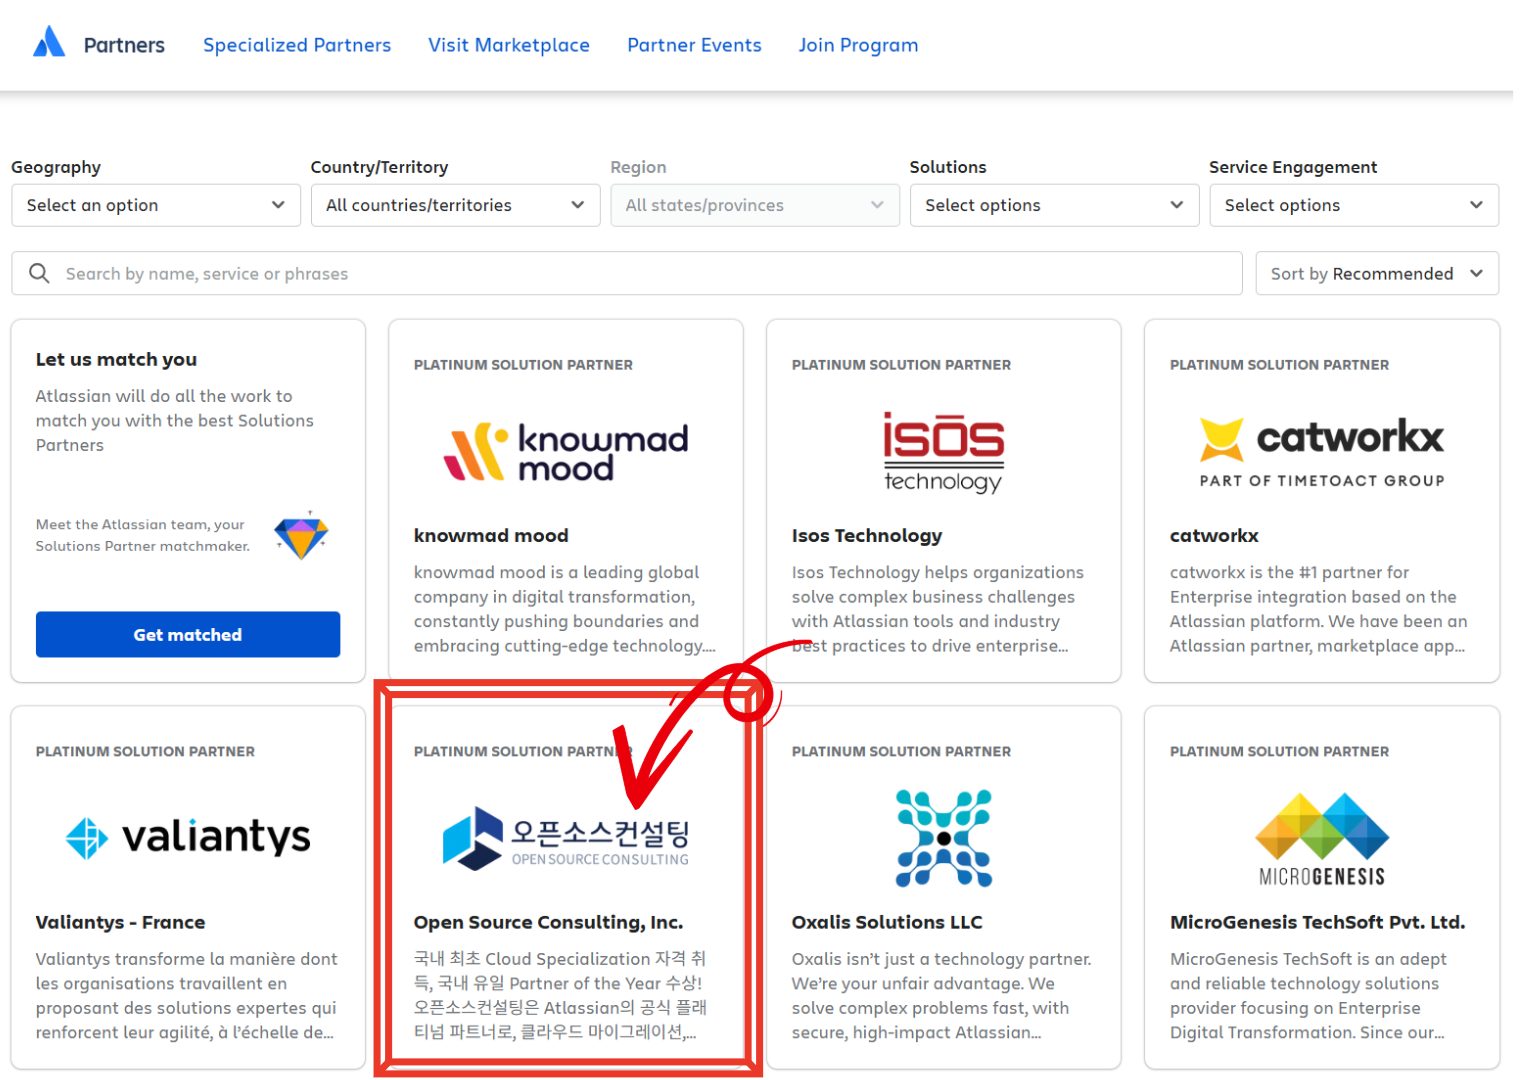Open catworkx partner title

point(1214,535)
